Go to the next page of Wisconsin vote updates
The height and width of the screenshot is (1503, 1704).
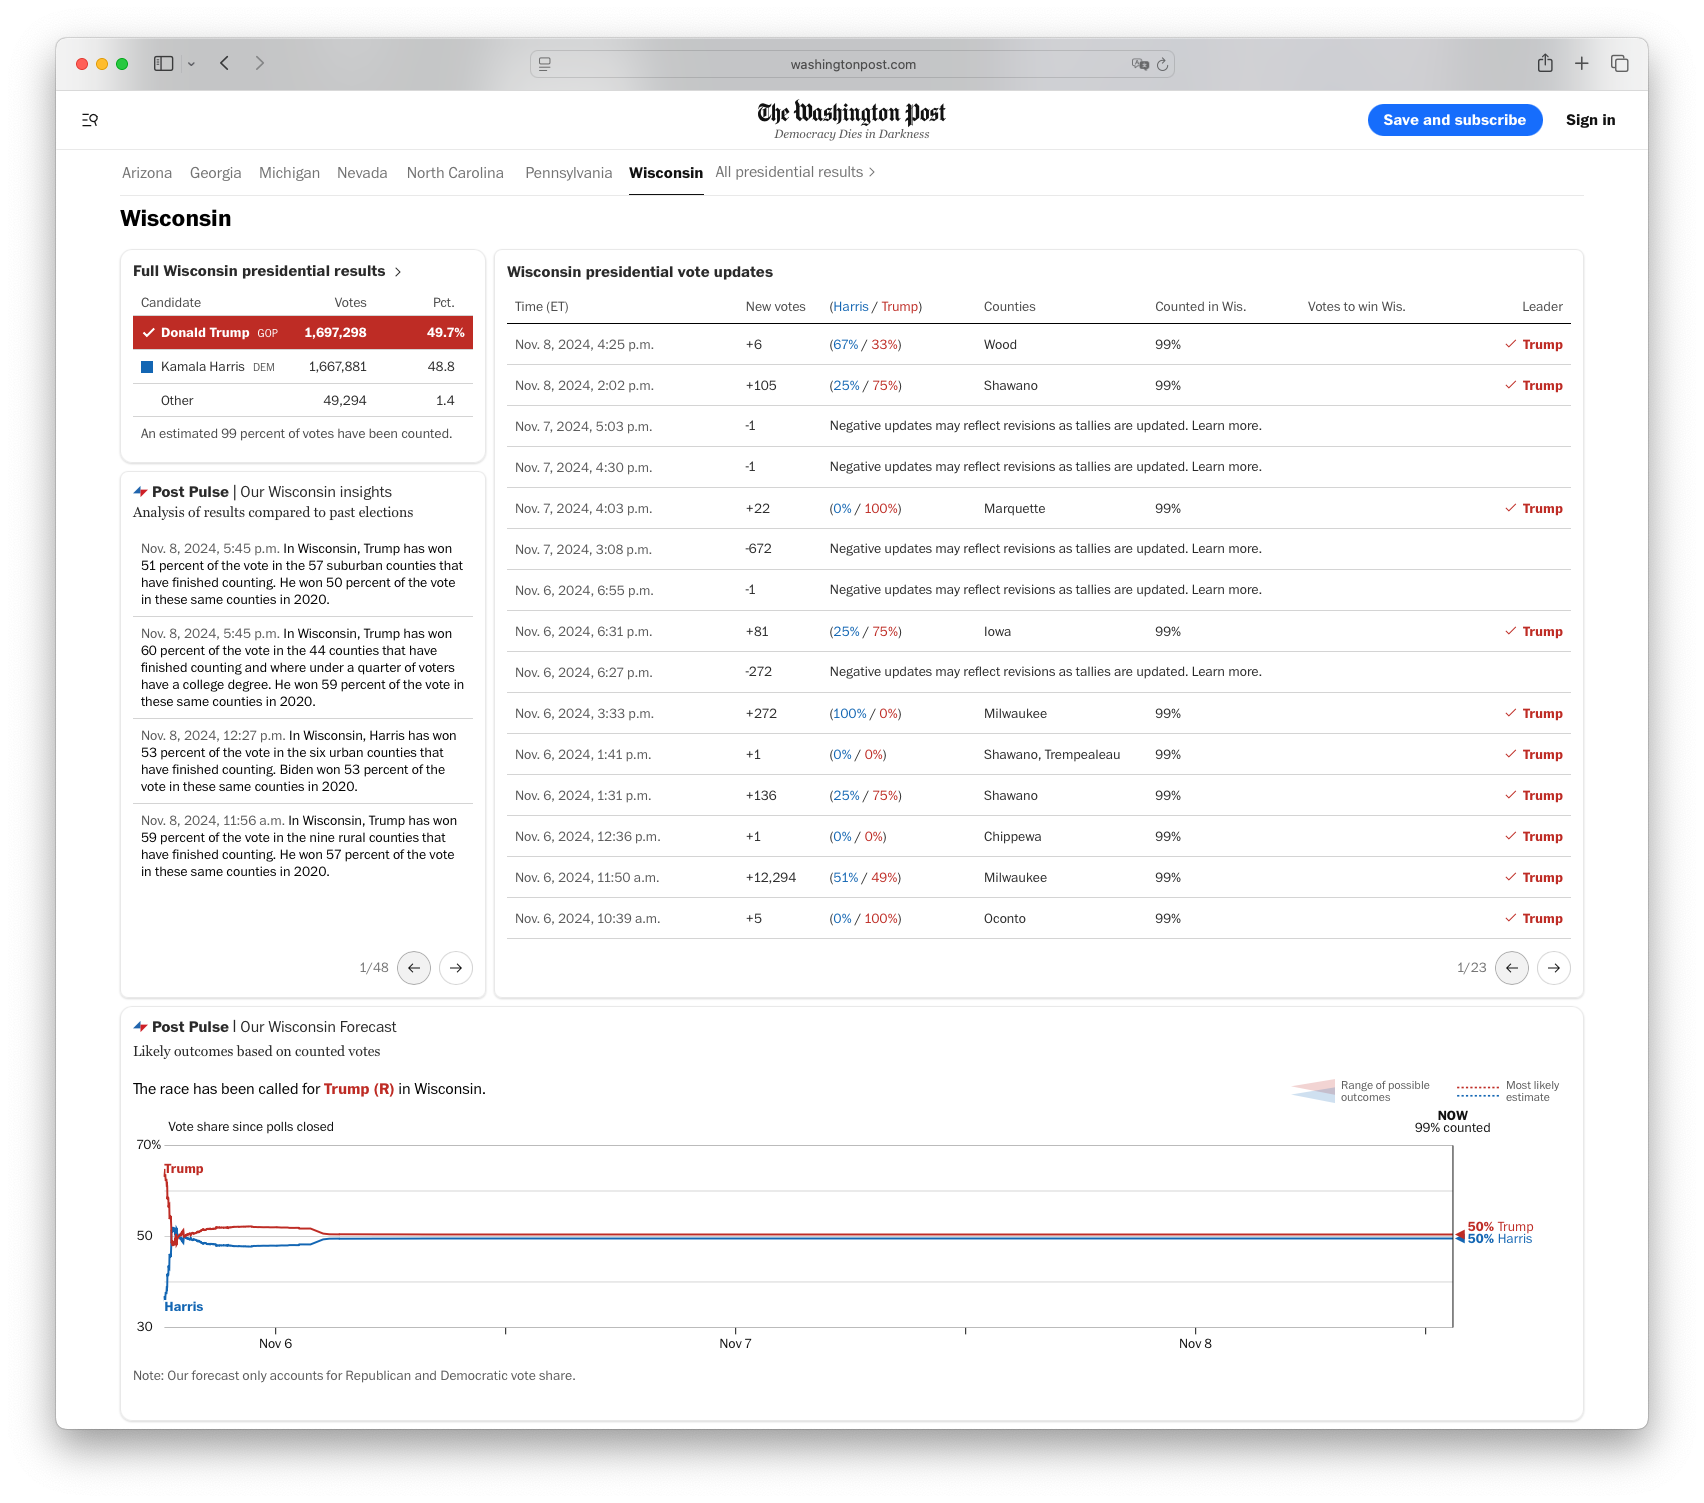(x=1553, y=968)
